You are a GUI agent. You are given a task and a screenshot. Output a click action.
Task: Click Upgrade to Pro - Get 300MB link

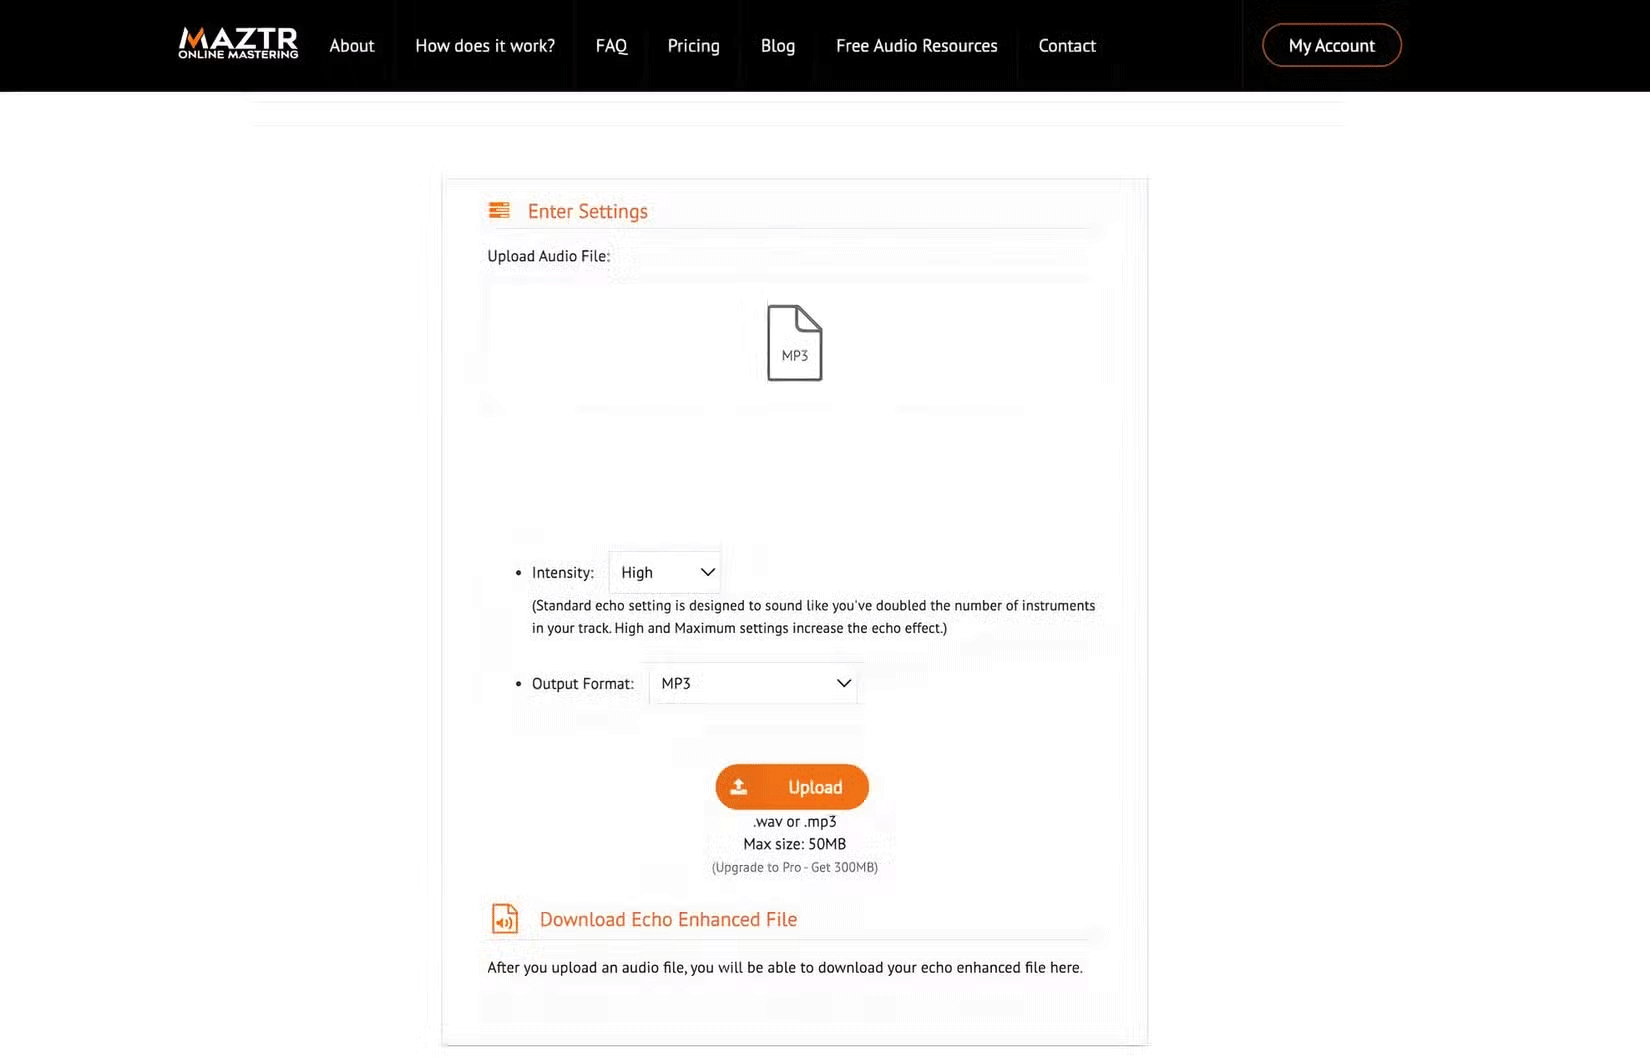(795, 867)
